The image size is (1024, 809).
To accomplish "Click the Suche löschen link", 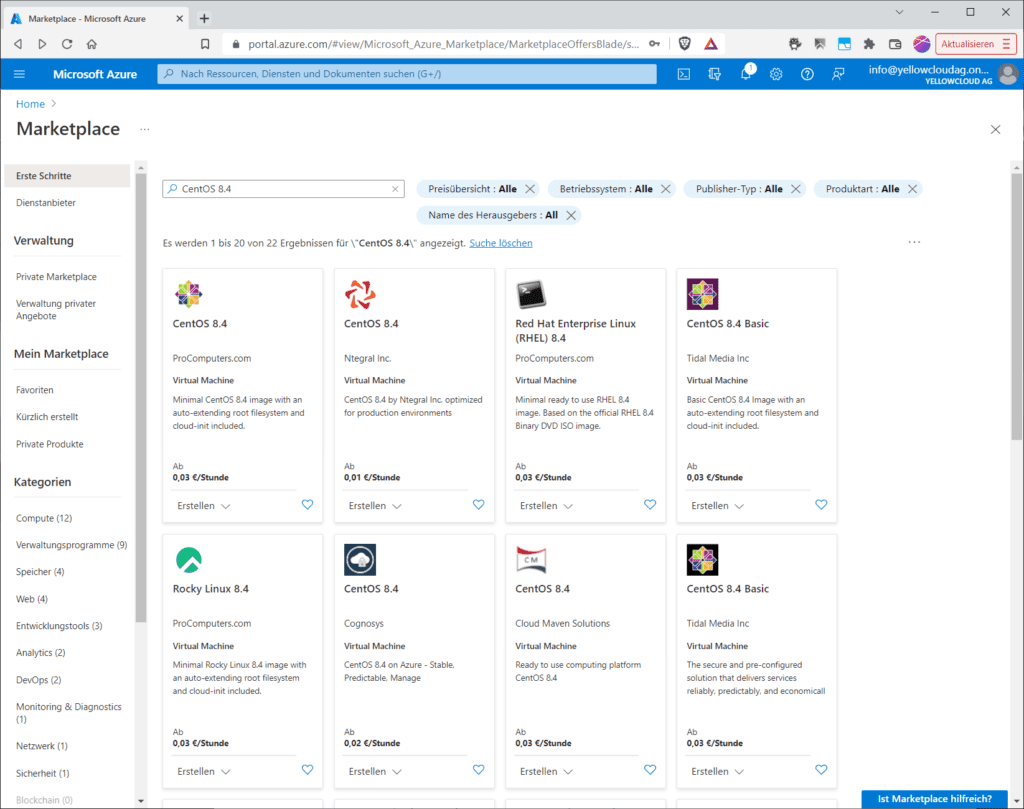I will 501,243.
